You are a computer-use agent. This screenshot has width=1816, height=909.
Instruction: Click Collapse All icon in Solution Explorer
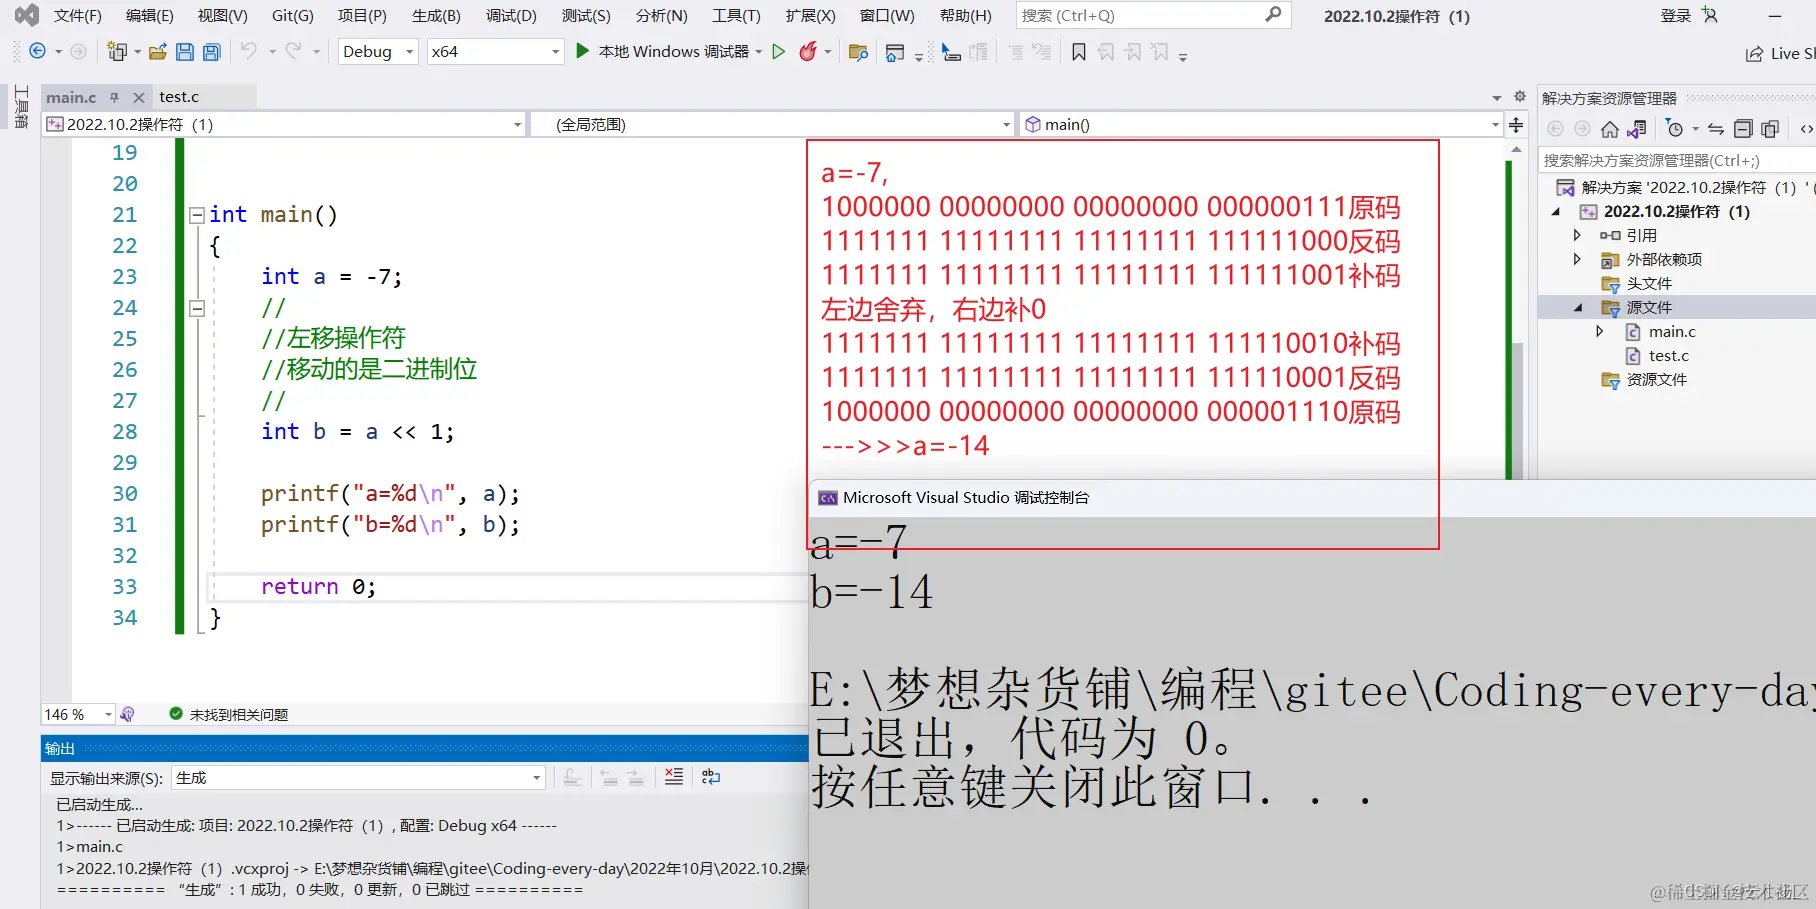[1743, 129]
